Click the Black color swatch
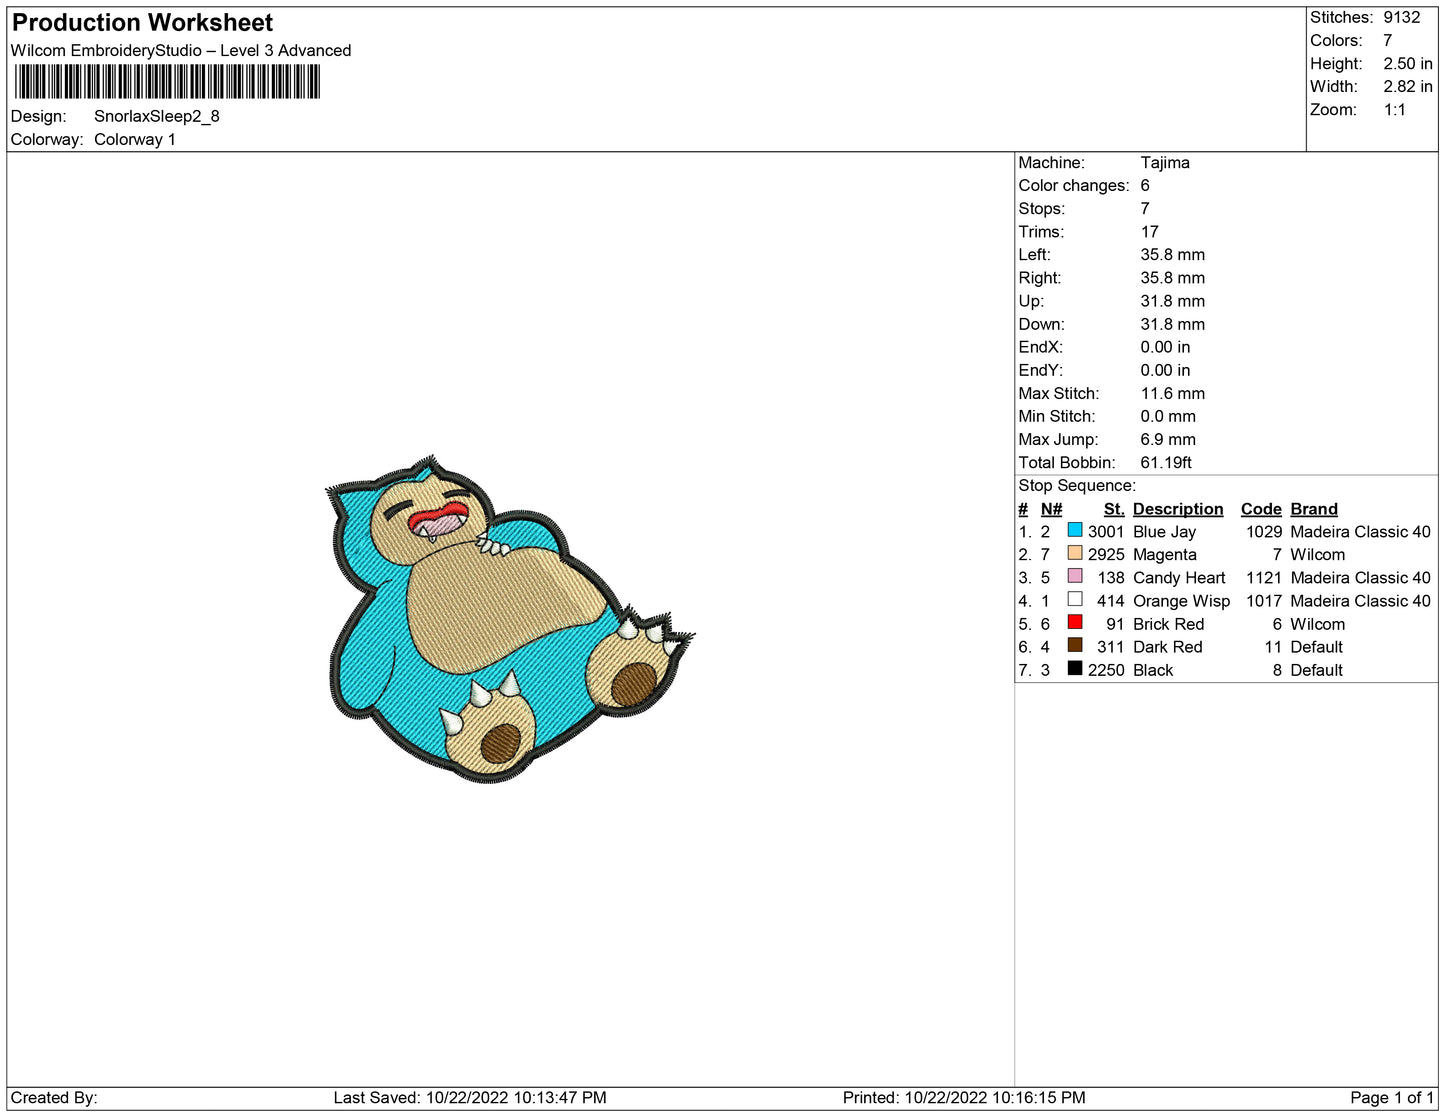 [x=1075, y=668]
